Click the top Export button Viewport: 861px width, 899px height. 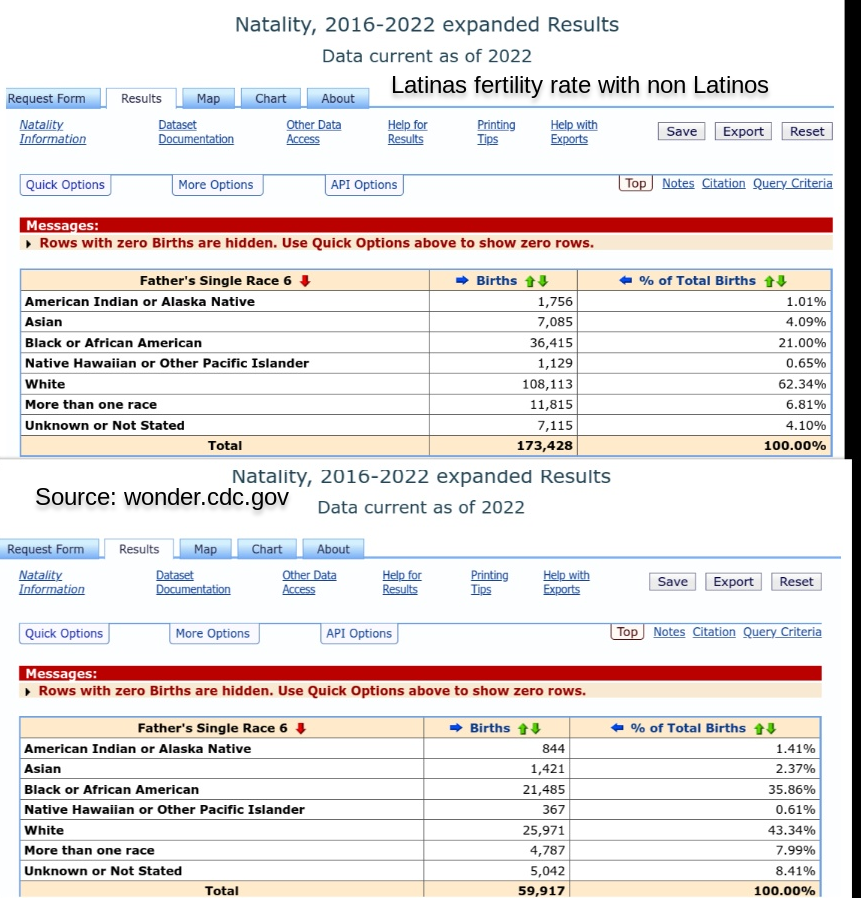click(743, 131)
